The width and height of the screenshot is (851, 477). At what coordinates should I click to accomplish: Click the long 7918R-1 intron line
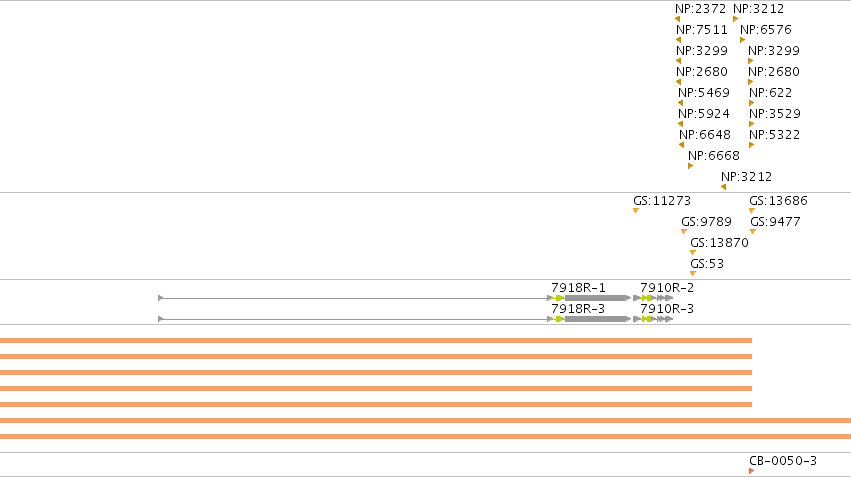tap(353, 298)
